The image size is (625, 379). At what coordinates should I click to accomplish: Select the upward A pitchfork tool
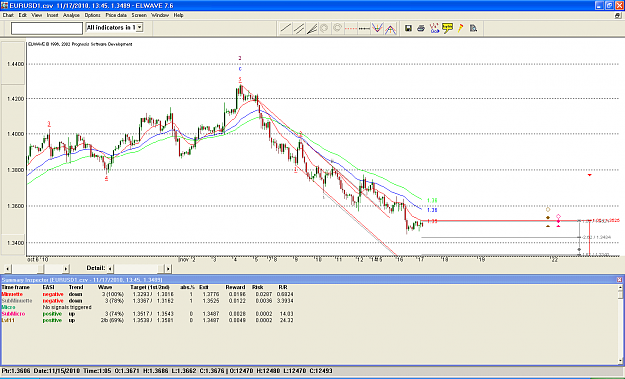click(390, 28)
